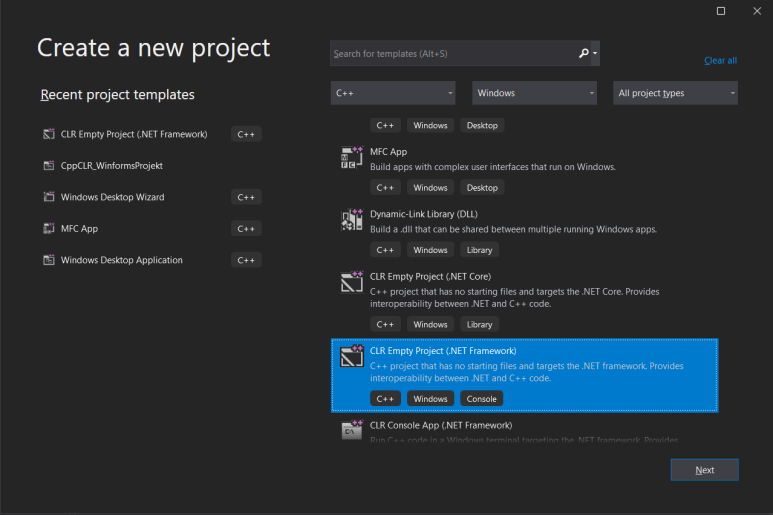Click the CLR Console App template icon

coord(351,431)
